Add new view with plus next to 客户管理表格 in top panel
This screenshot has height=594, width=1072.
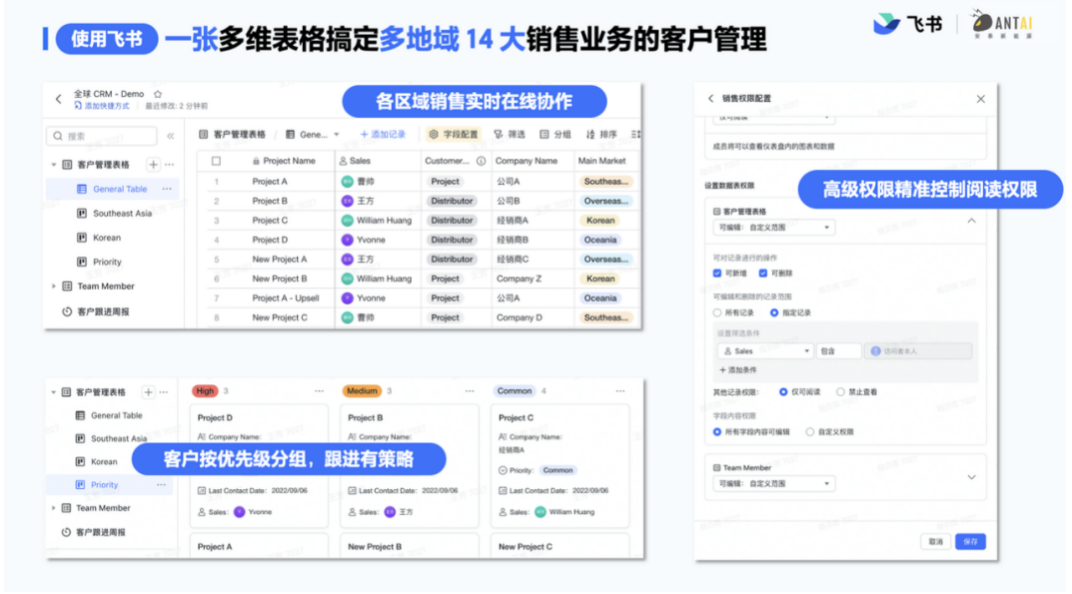pos(153,165)
